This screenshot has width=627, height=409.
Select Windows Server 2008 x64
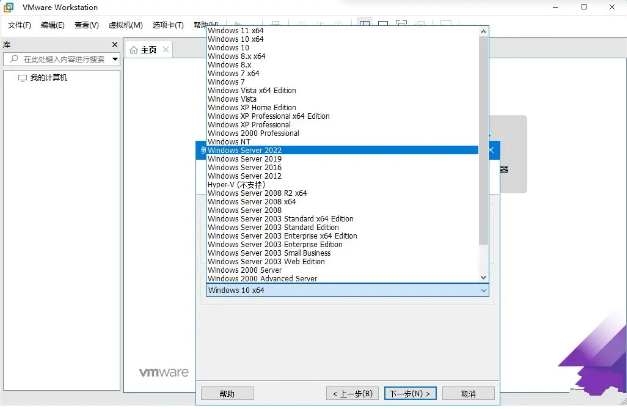pyautogui.click(x=342, y=202)
